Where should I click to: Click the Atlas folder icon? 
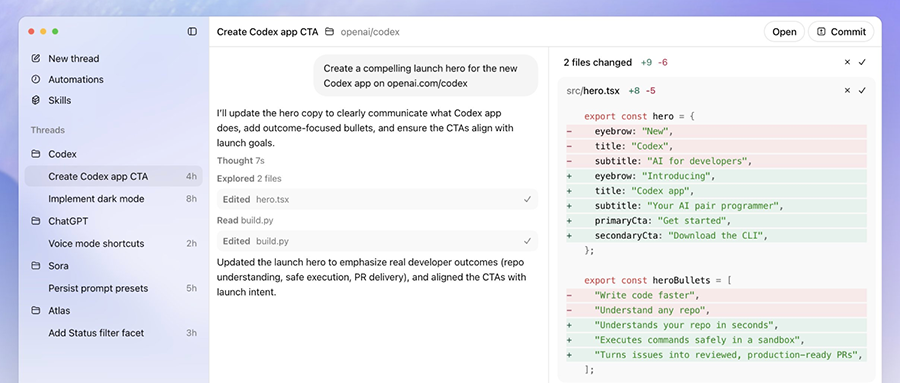pyautogui.click(x=36, y=311)
